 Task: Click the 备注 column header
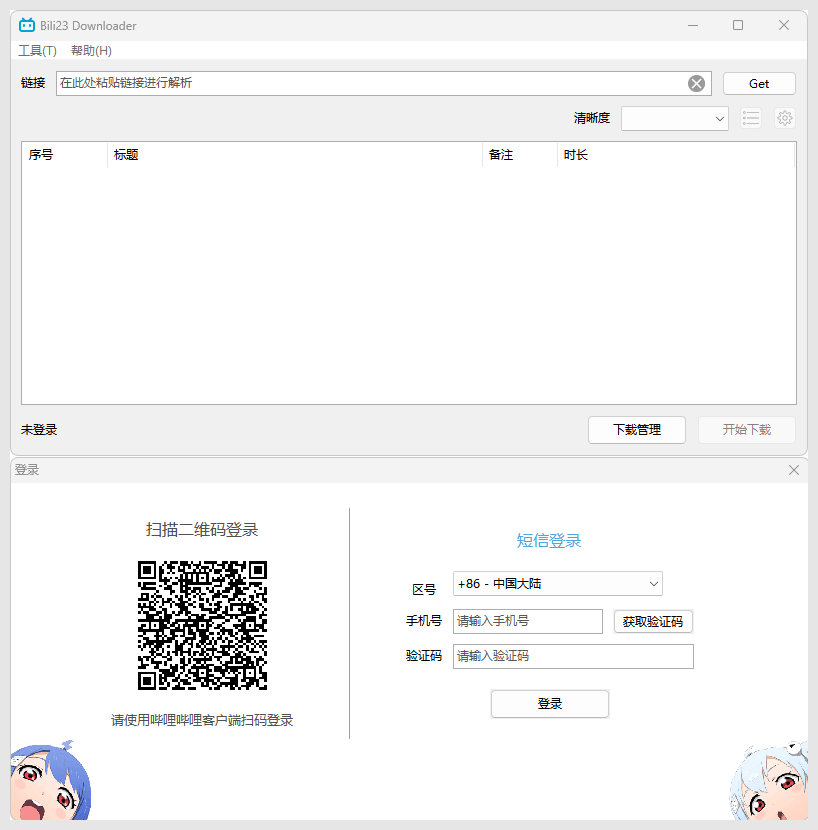coord(519,155)
